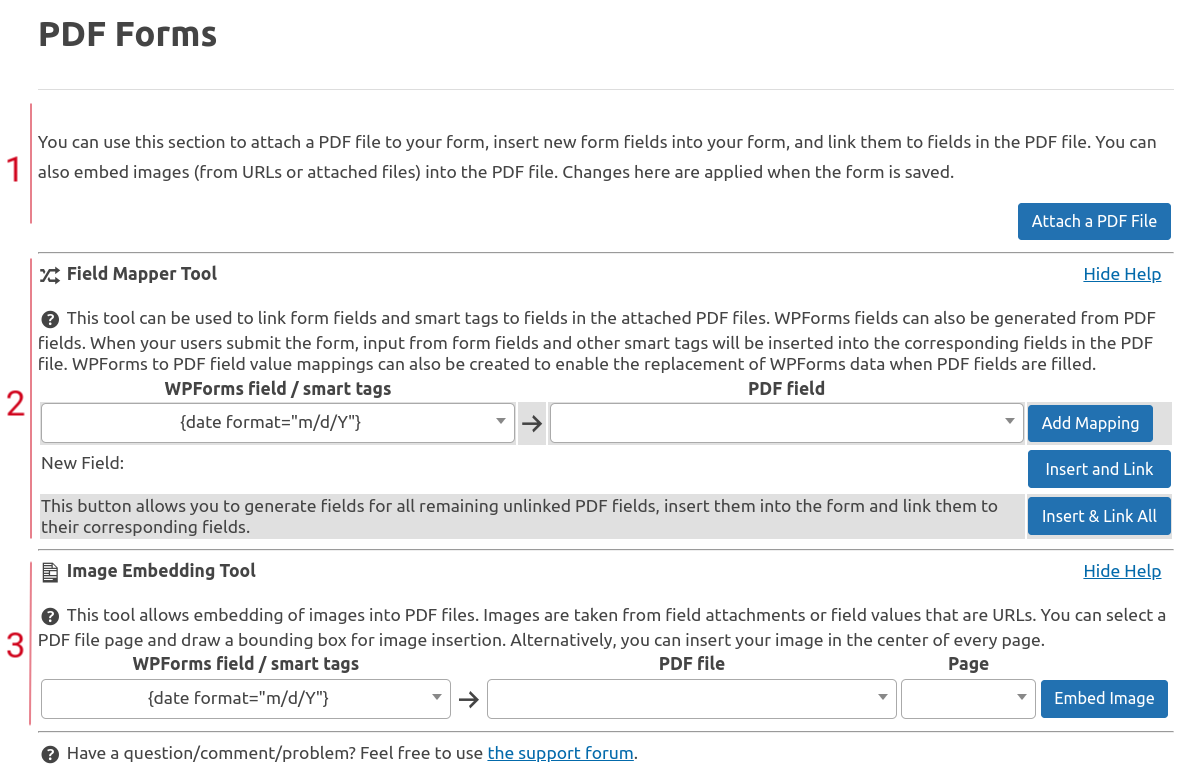Open the Field Mapper WPForms field dropdown

click(x=278, y=423)
